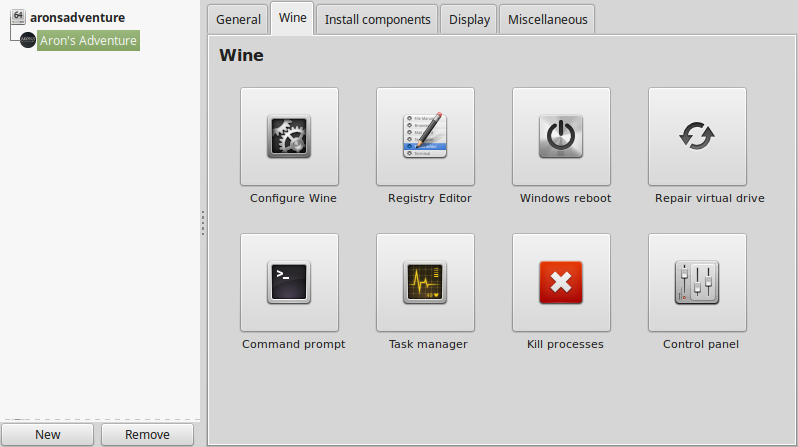Open the Install components tab

point(378,19)
